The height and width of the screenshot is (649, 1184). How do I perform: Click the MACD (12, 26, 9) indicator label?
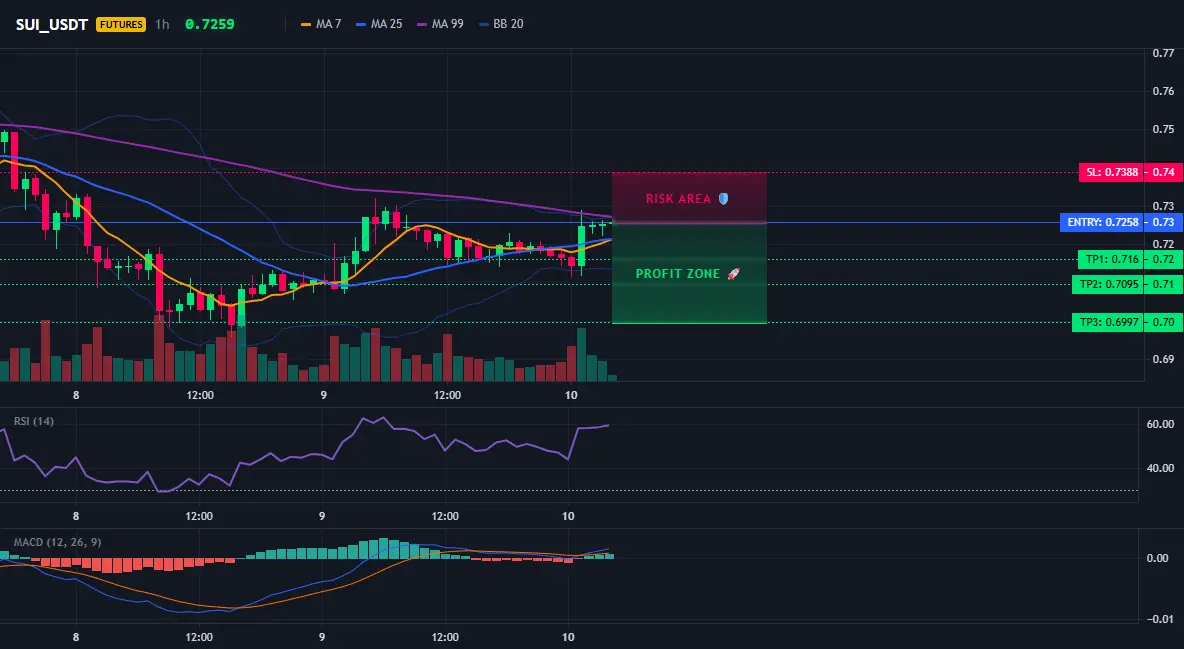pos(57,542)
